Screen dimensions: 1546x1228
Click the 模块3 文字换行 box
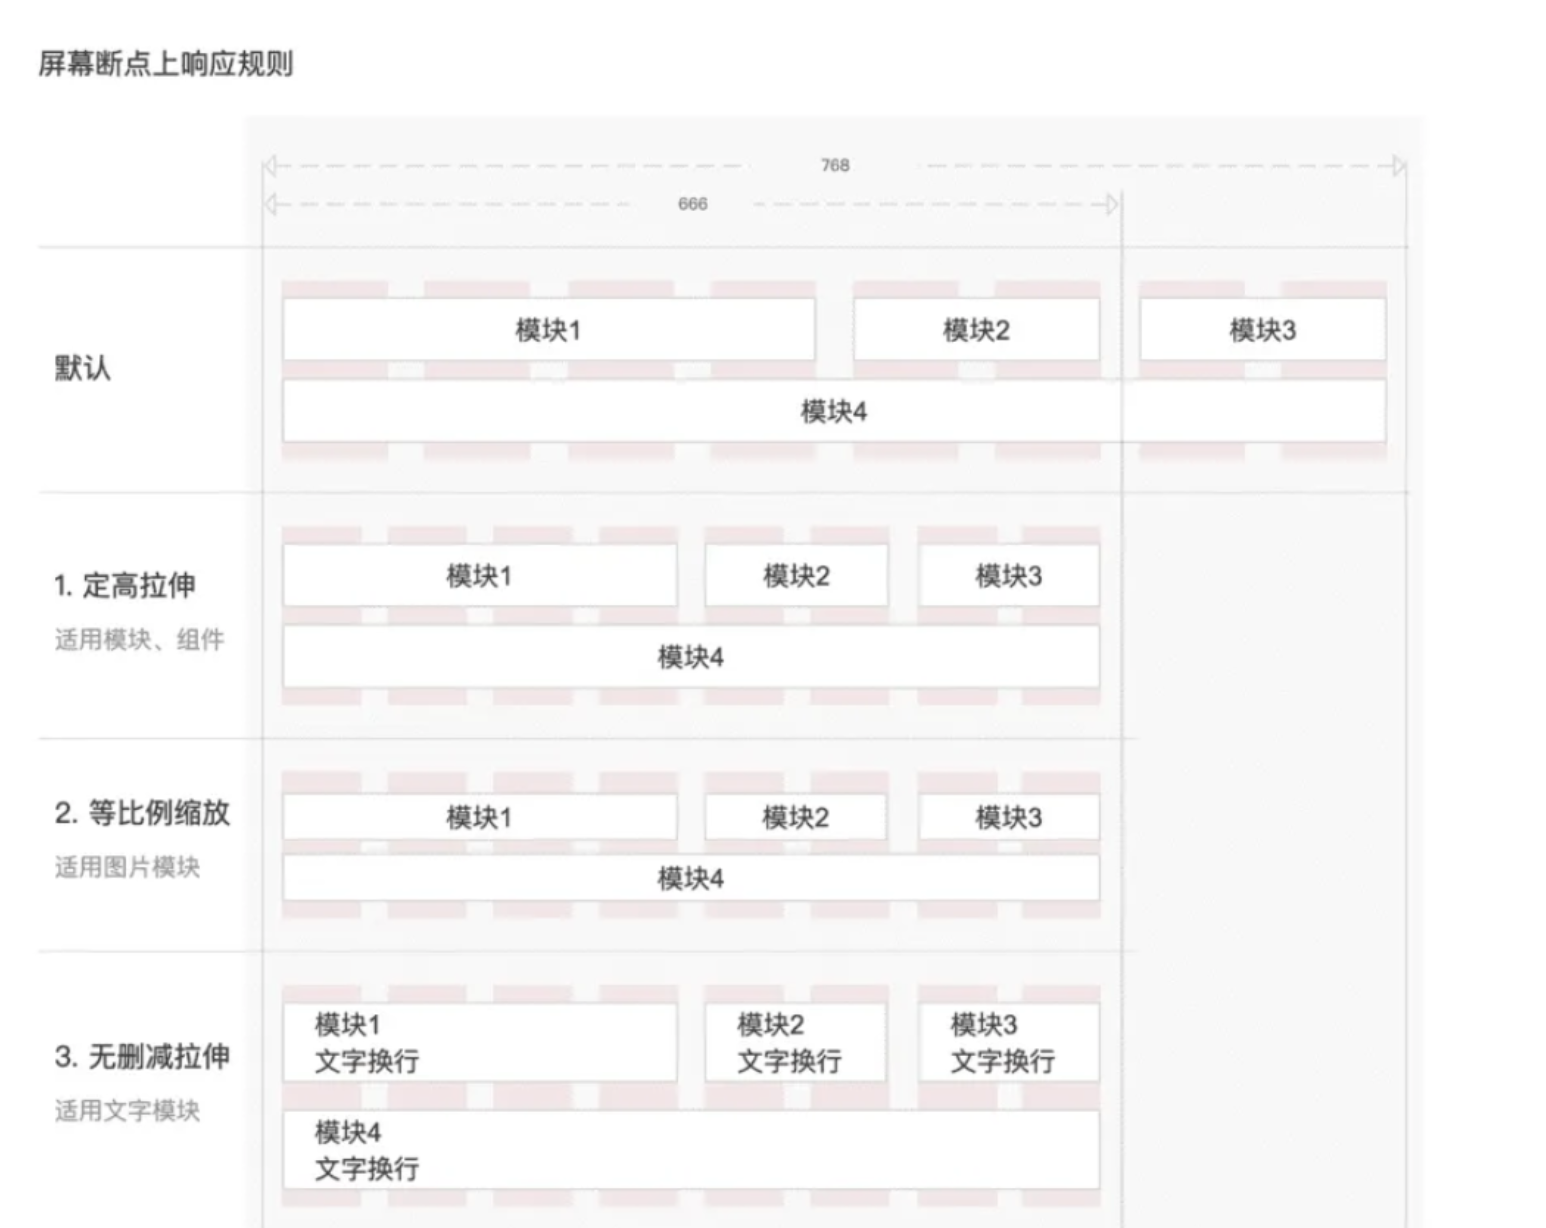tap(1009, 1042)
